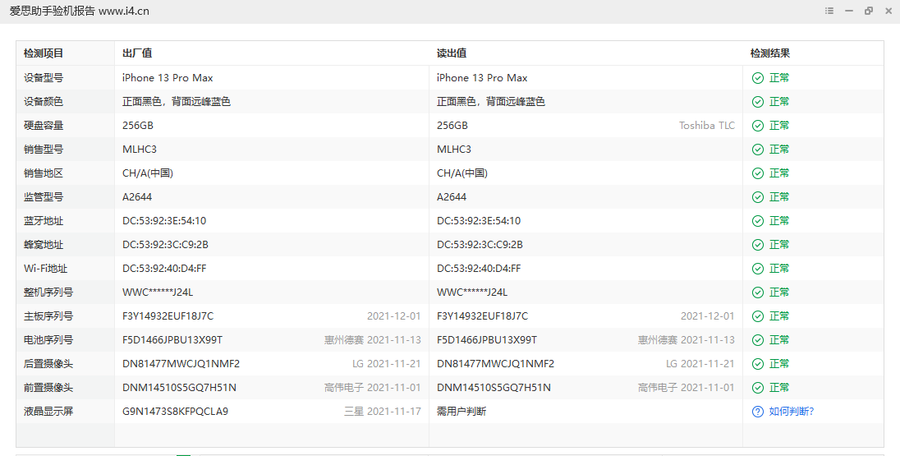900x456 pixels.
Task: Select the 液晶显示屏 row label
Action: click(48, 411)
